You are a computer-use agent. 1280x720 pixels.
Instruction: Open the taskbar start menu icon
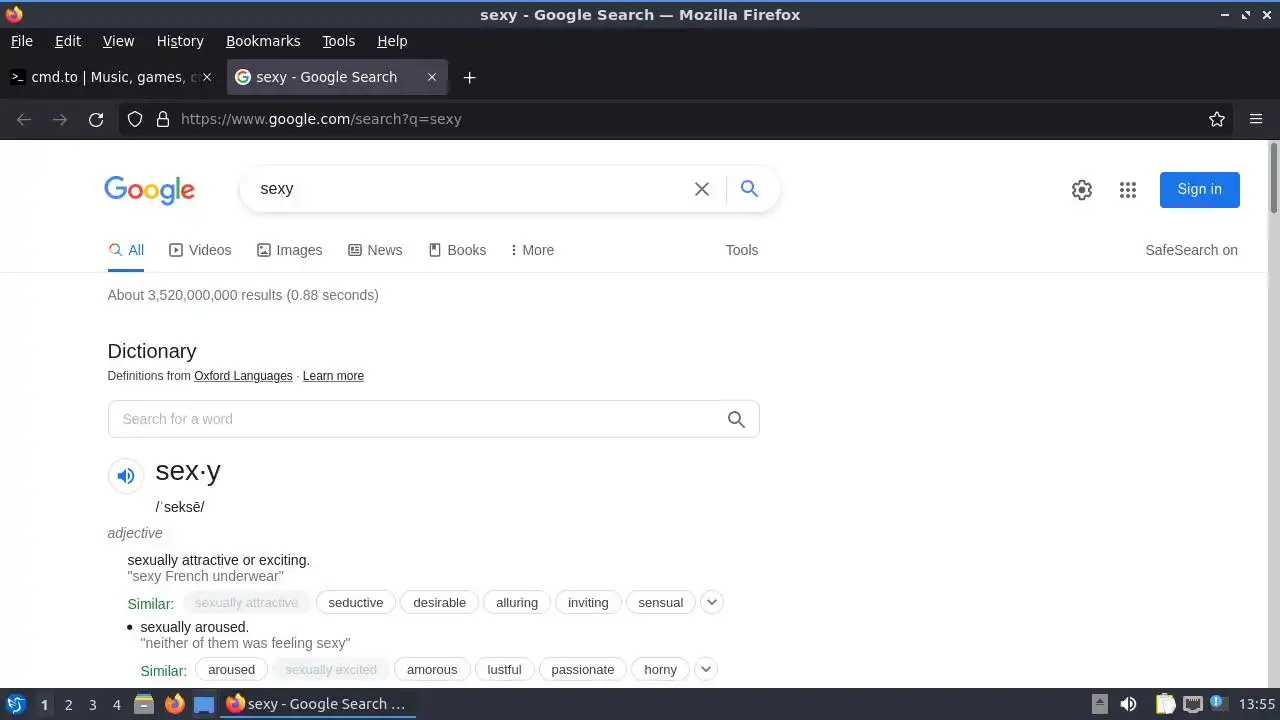click(15, 704)
